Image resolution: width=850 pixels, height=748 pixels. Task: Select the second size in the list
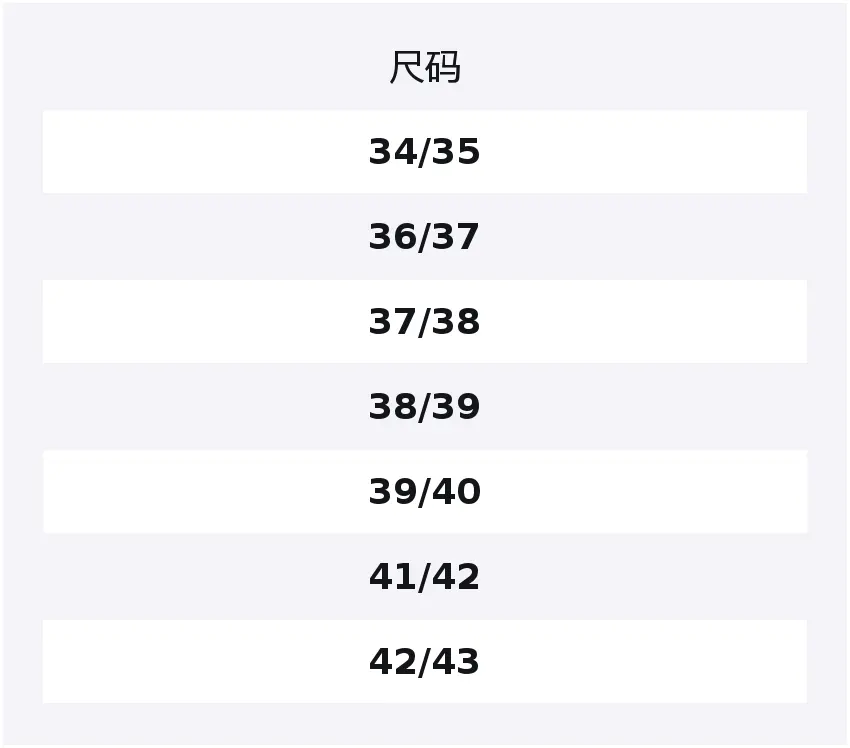424,237
